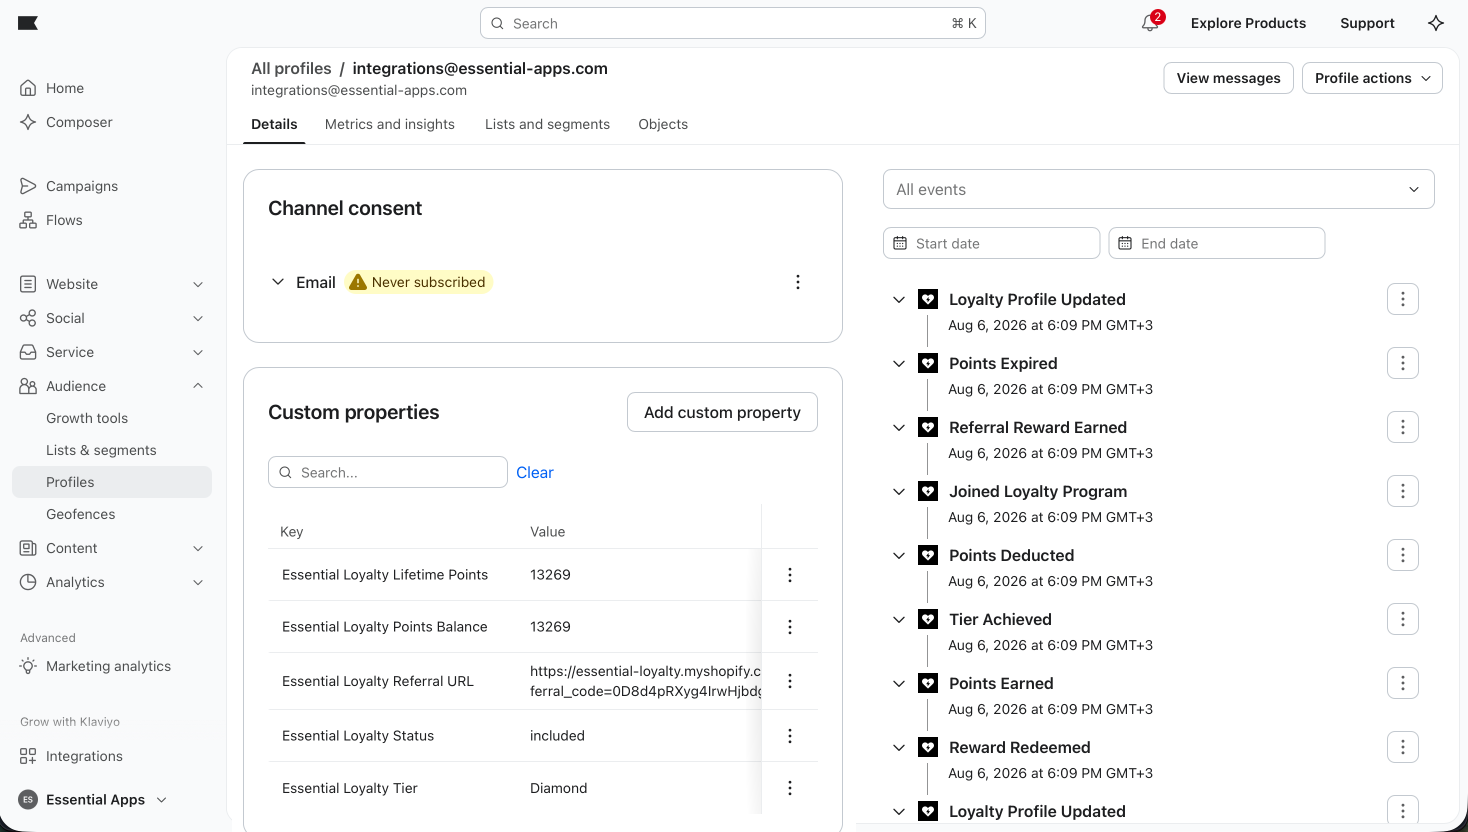Expand Reward Redeemed event
The image size is (1468, 832).
(899, 747)
